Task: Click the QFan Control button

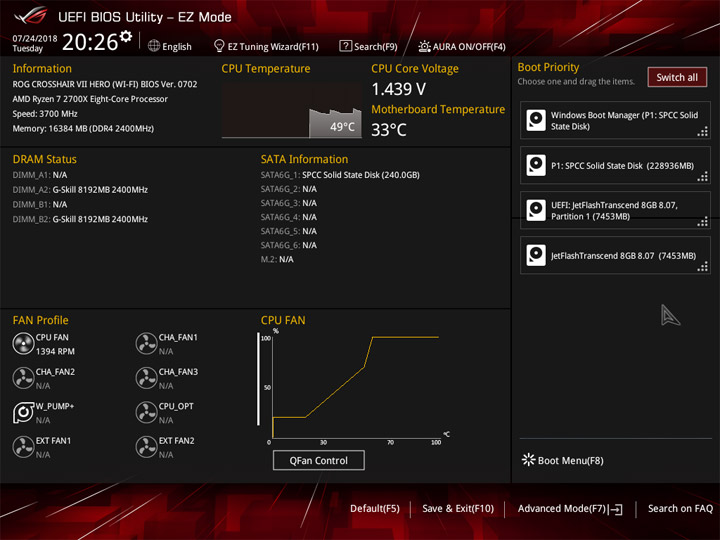Action: 319,461
